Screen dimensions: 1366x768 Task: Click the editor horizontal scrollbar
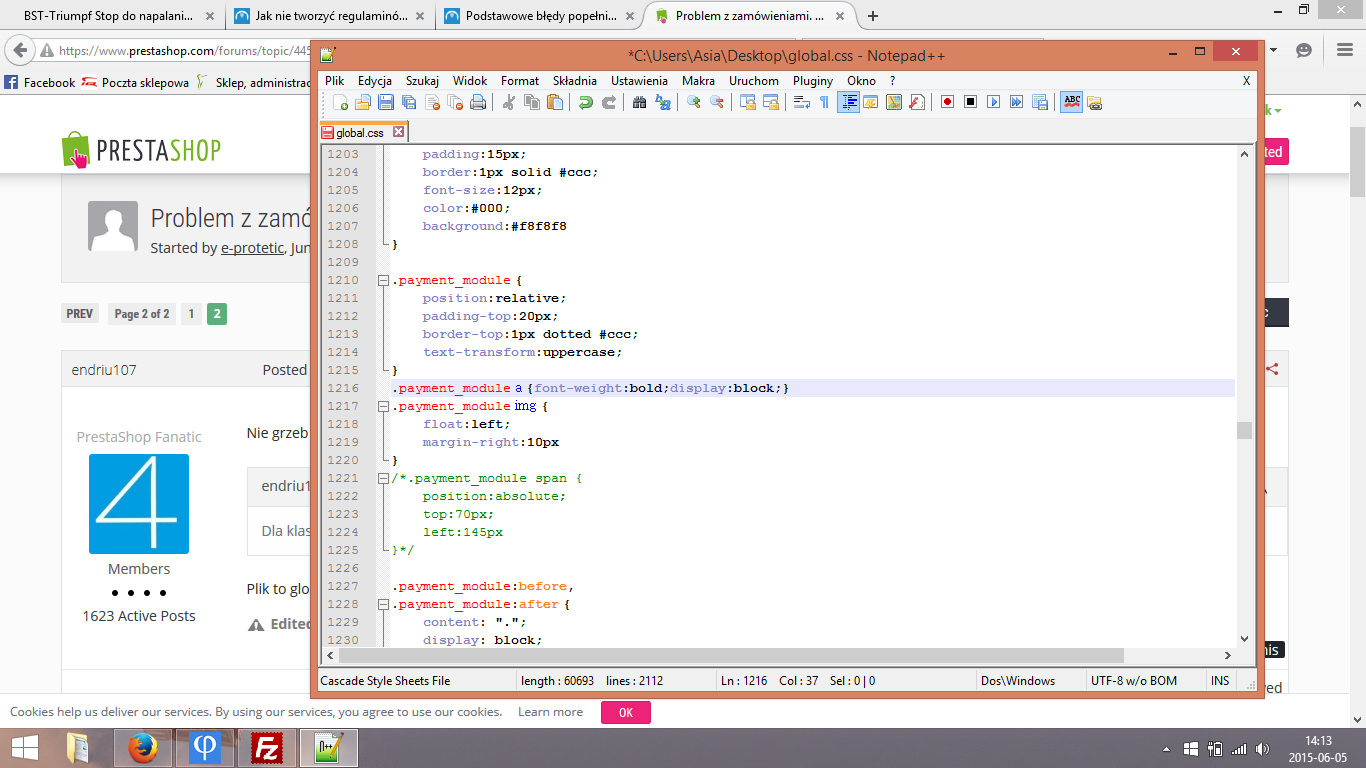pos(730,656)
